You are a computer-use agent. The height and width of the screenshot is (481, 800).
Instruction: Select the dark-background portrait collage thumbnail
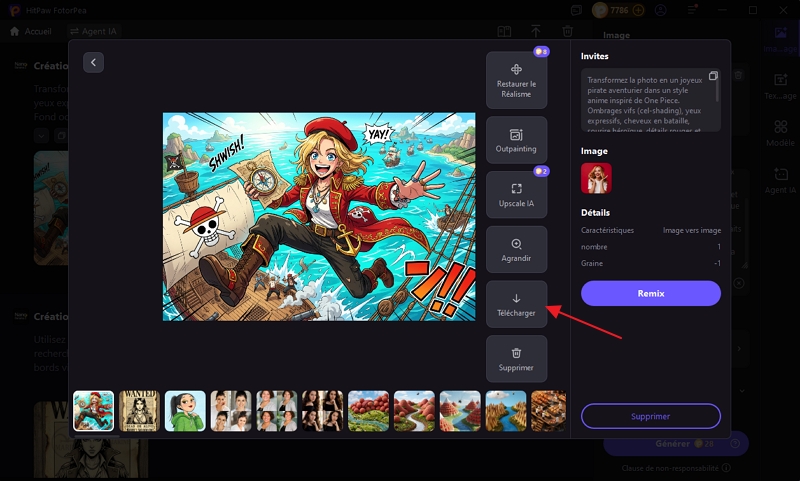(x=322, y=411)
